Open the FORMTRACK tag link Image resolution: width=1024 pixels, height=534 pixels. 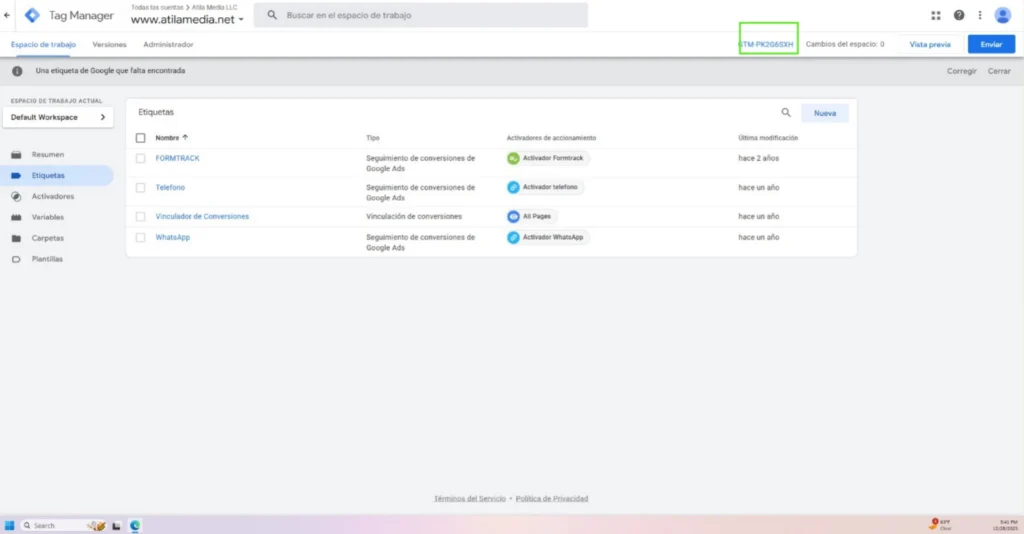click(x=177, y=159)
